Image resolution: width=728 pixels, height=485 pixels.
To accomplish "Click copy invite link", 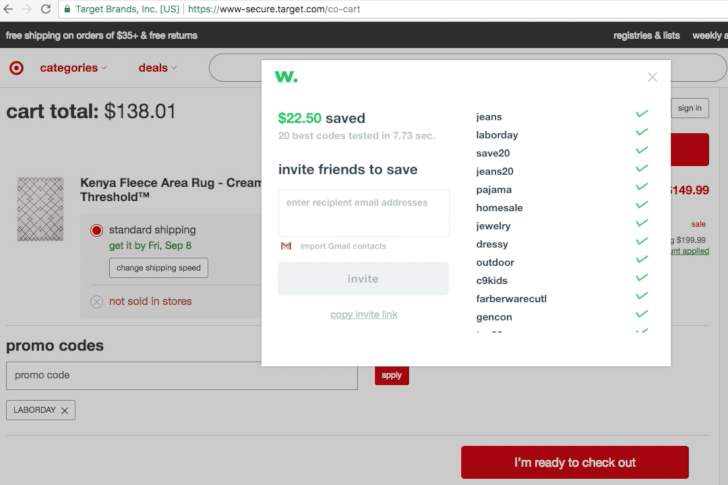I will click(x=364, y=315).
